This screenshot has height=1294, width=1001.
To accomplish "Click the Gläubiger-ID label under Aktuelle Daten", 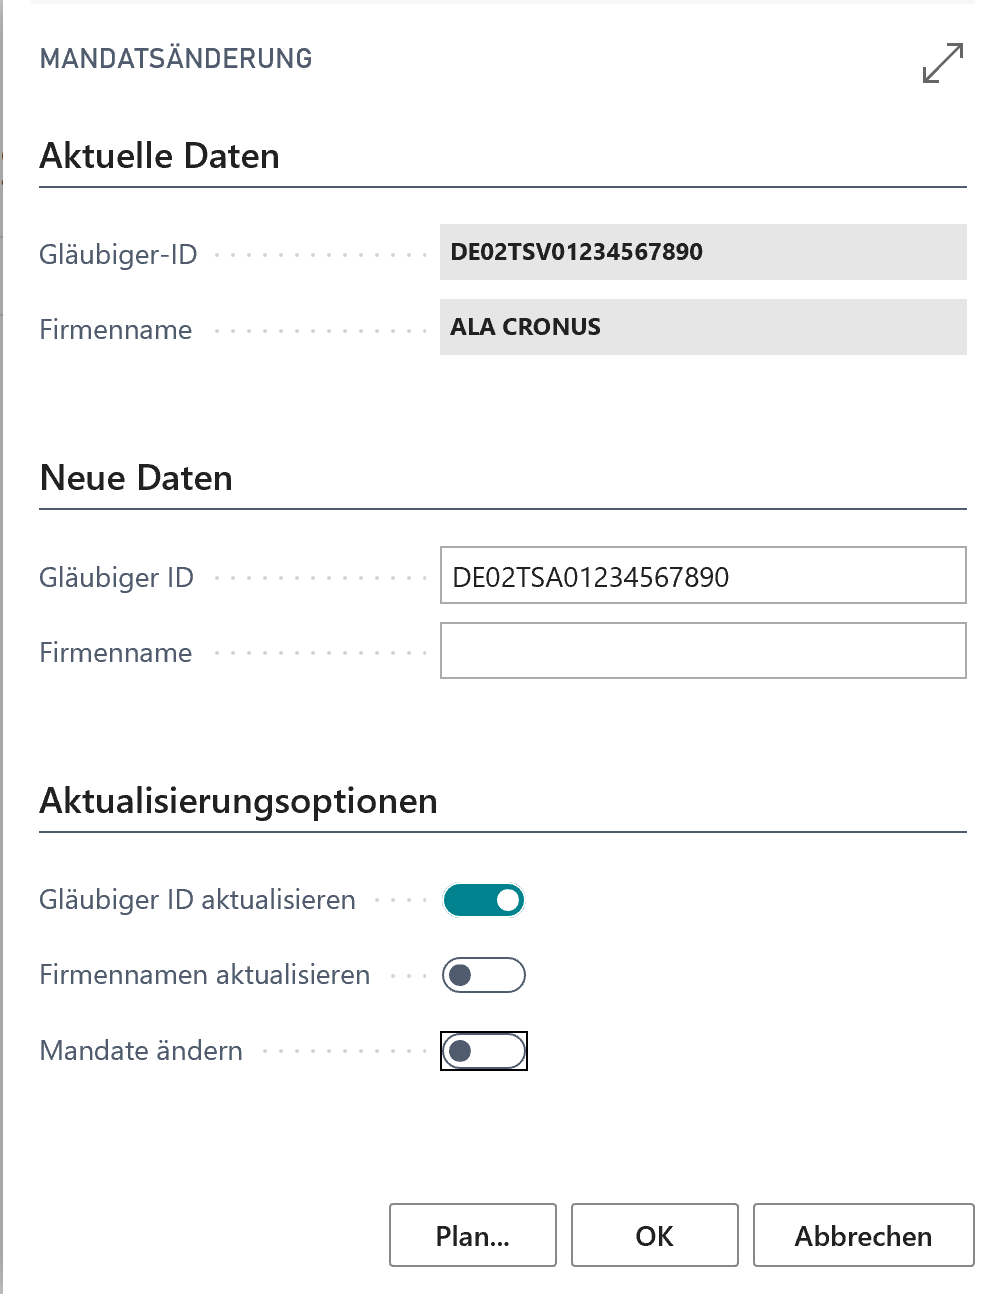I will pyautogui.click(x=118, y=255).
